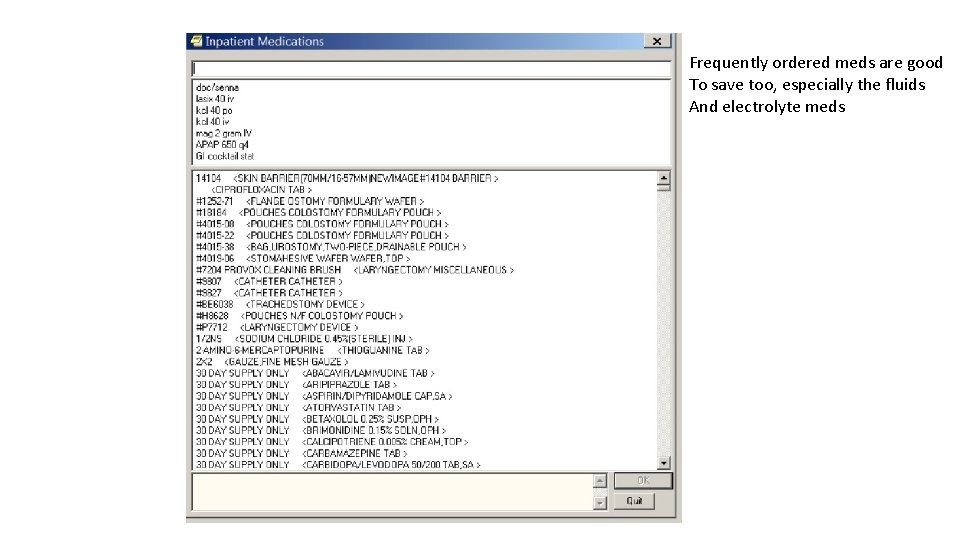
Task: Select the ARIPIPRAZOLE TAB row
Action: pyautogui.click(x=296, y=384)
